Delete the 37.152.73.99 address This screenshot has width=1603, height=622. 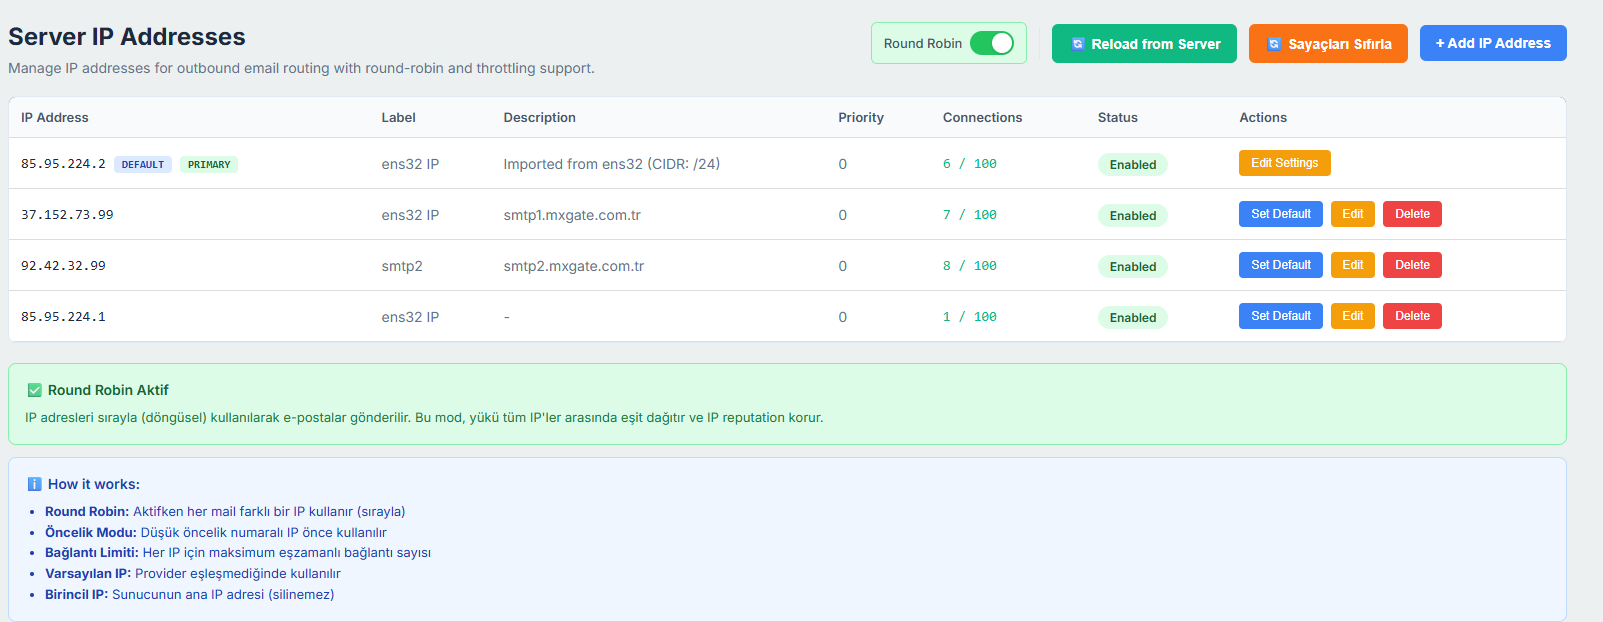pyautogui.click(x=1412, y=214)
